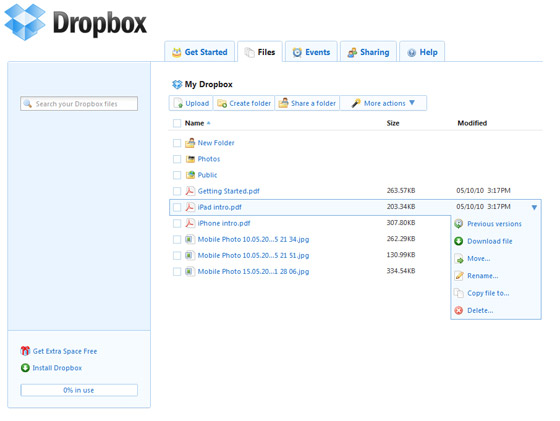
Task: Choose Previous versions from context menu
Action: pos(494,224)
